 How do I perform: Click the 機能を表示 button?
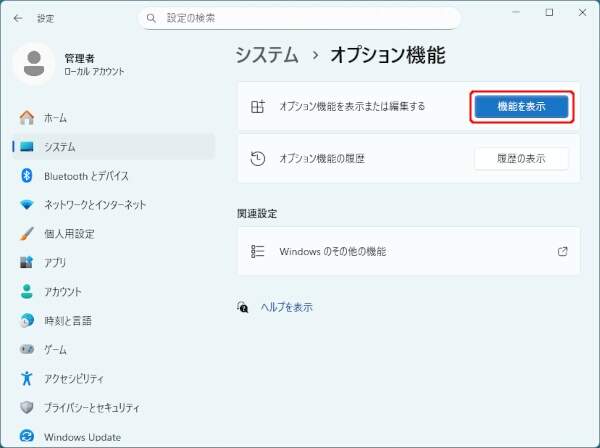pyautogui.click(x=521, y=106)
